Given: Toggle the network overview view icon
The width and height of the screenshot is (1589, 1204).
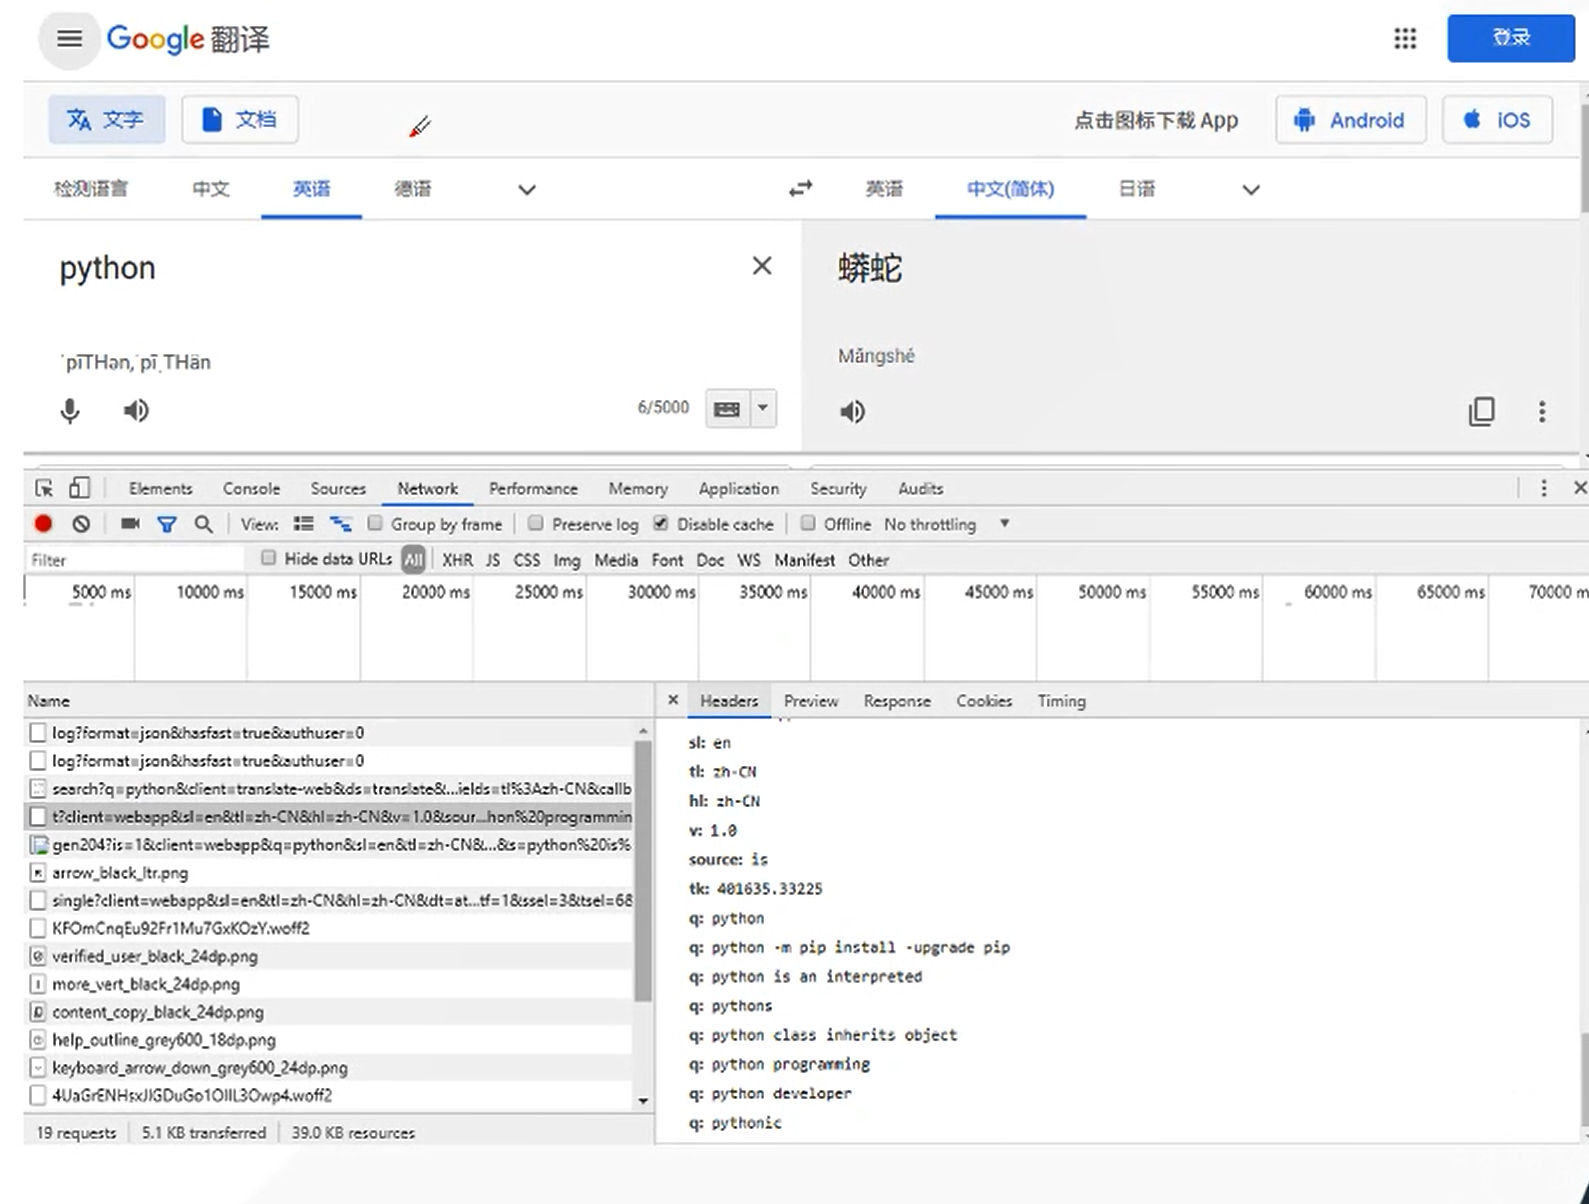Looking at the screenshot, I should (341, 524).
